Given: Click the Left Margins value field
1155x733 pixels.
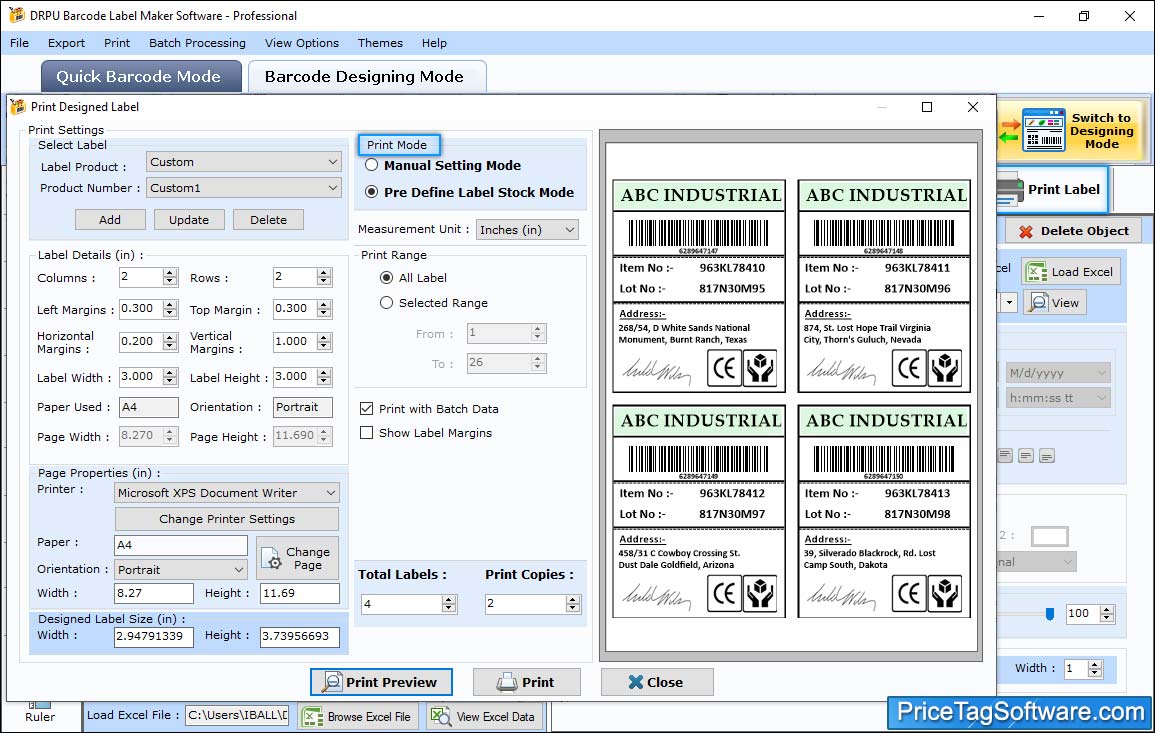Looking at the screenshot, I should tap(141, 309).
